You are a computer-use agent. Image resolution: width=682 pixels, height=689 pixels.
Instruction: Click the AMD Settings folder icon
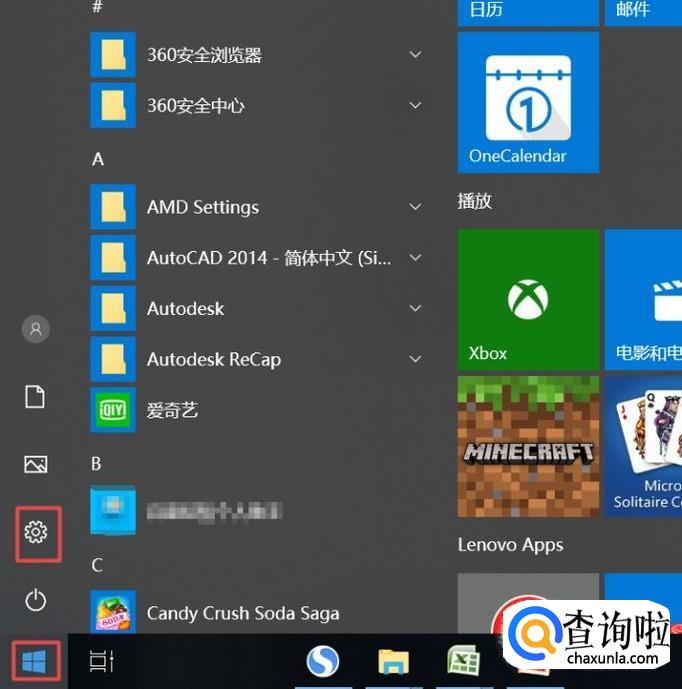point(113,207)
